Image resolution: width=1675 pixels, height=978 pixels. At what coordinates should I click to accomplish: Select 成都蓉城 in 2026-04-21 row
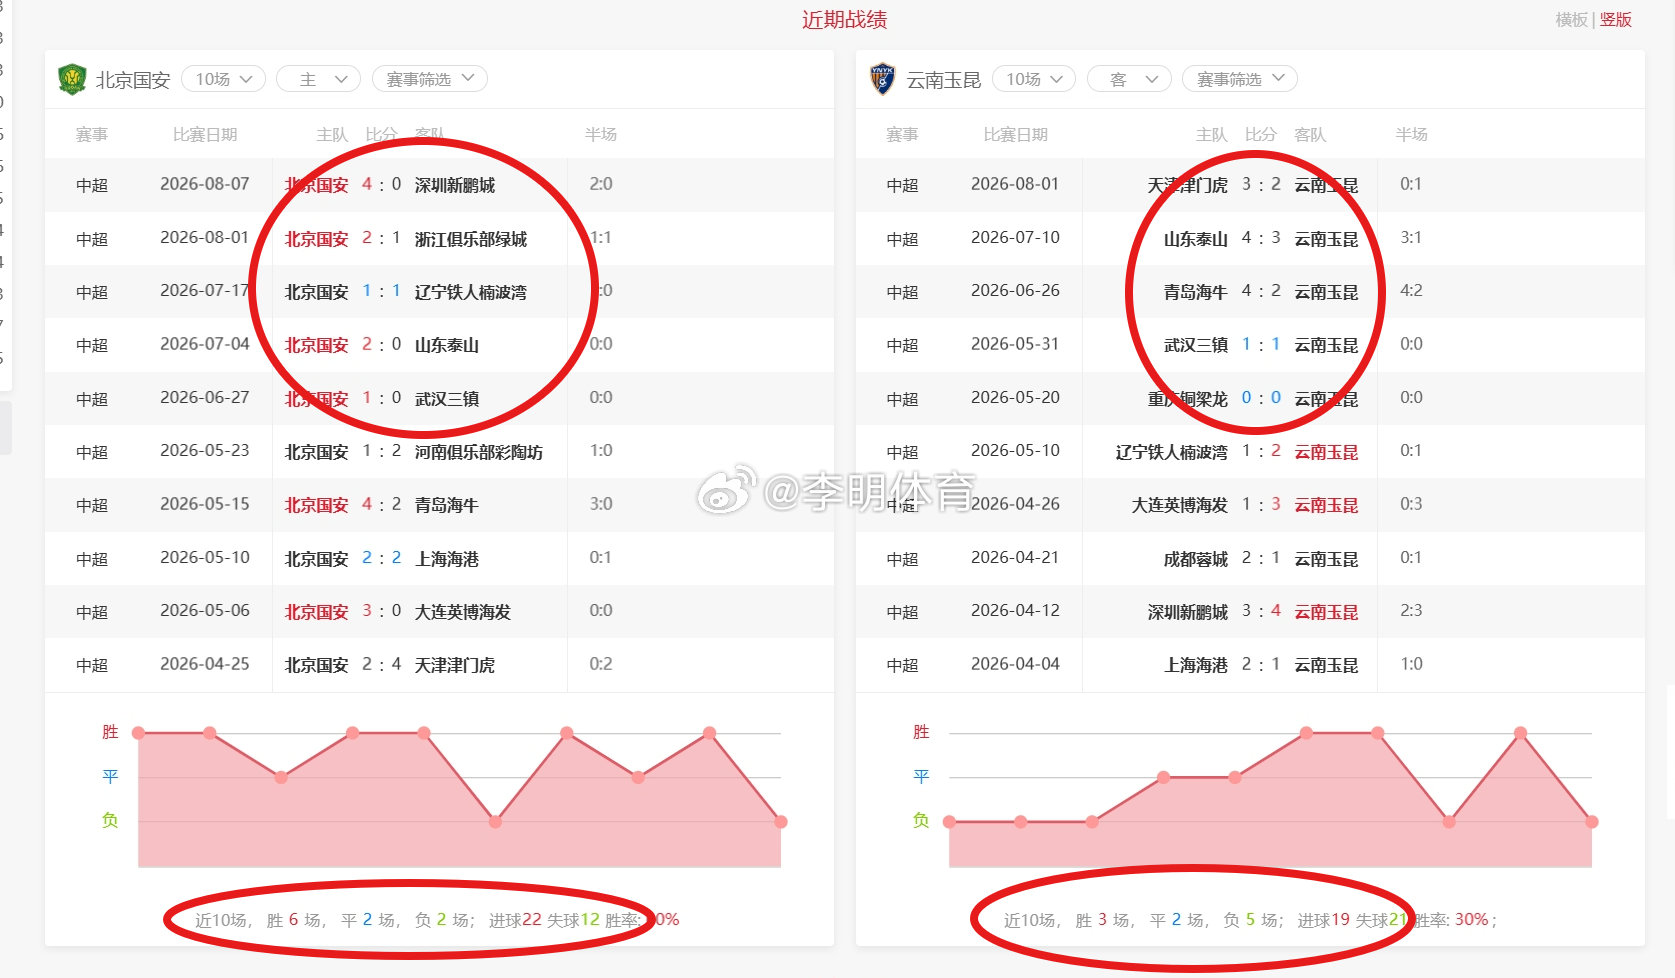click(1195, 559)
